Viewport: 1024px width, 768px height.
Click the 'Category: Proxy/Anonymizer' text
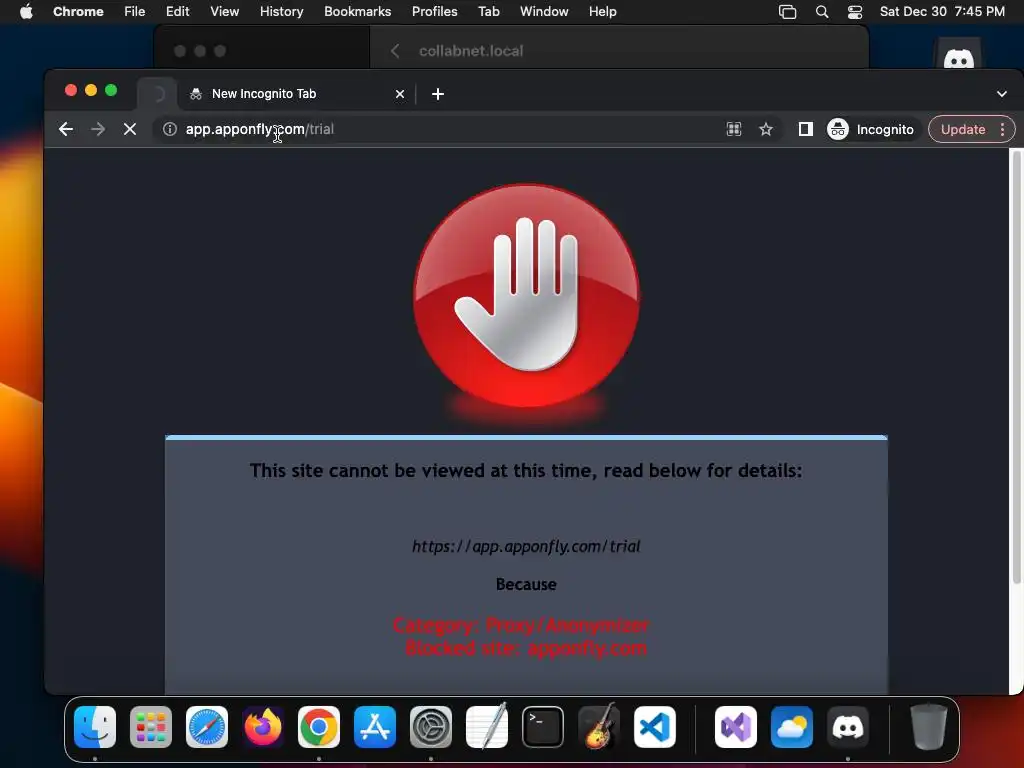click(521, 626)
